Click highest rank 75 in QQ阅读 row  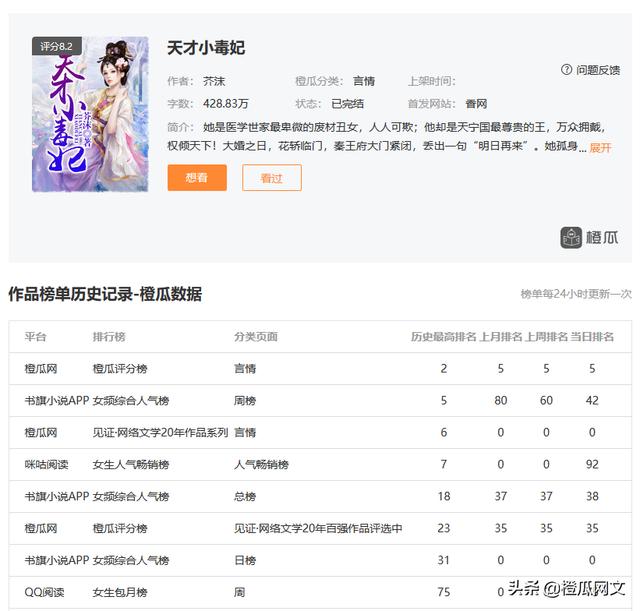(444, 592)
